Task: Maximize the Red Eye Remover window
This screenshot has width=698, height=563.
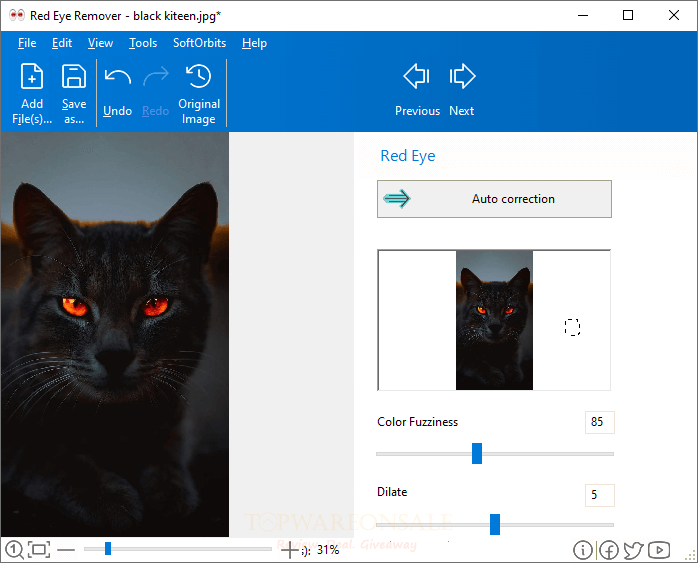Action: coord(628,15)
